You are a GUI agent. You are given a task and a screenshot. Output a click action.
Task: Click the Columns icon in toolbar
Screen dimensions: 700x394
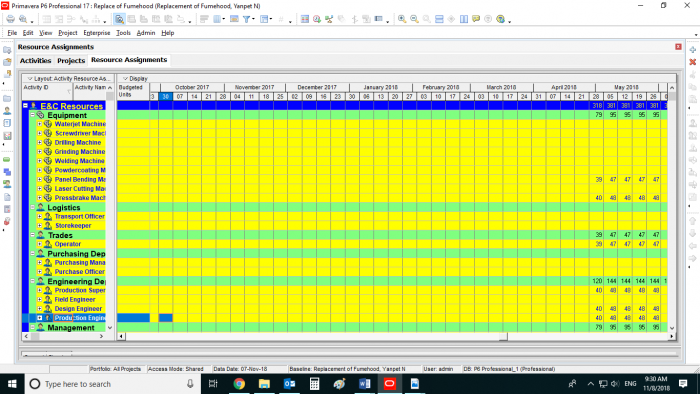217,19
